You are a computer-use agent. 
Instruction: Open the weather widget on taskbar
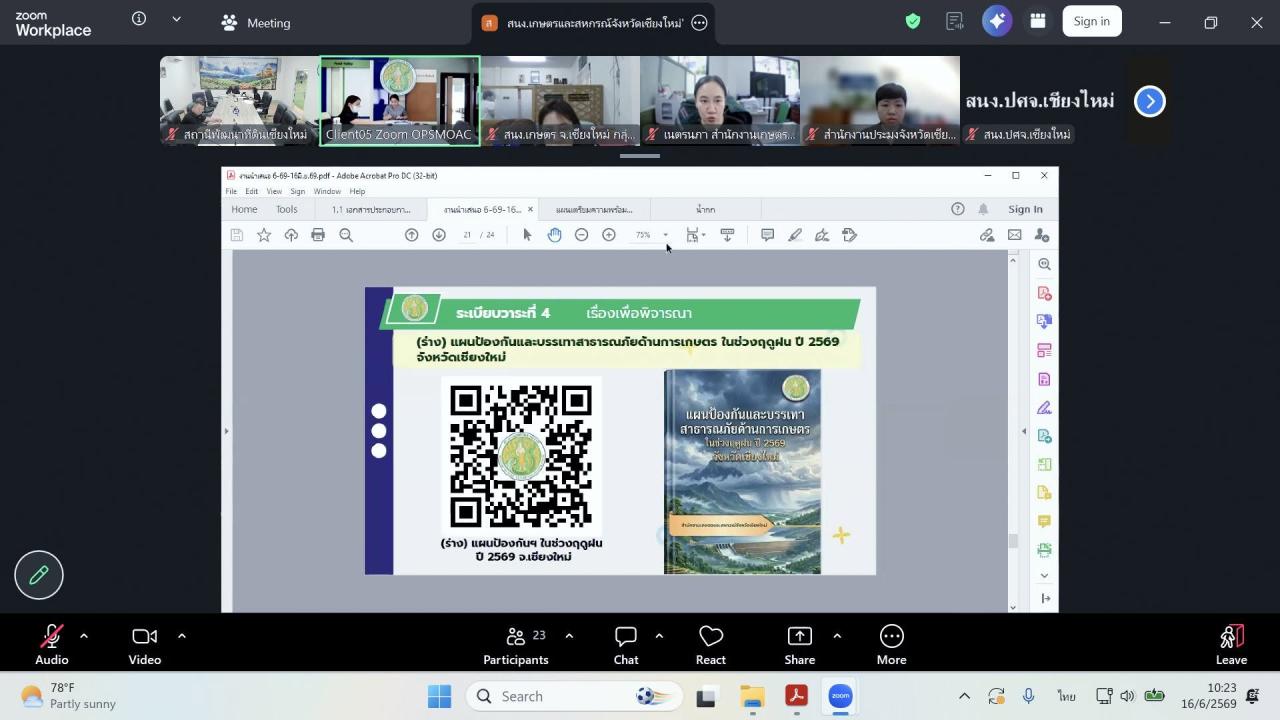tap(68, 696)
